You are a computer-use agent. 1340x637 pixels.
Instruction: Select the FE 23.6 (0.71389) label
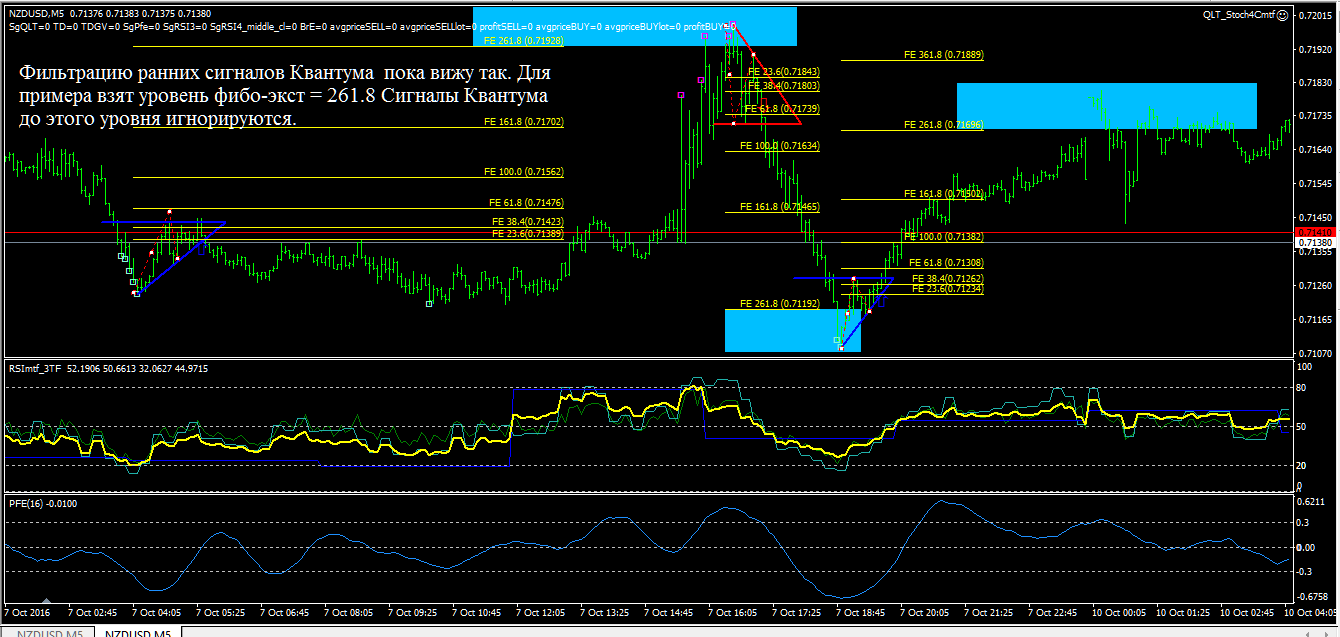coord(528,233)
